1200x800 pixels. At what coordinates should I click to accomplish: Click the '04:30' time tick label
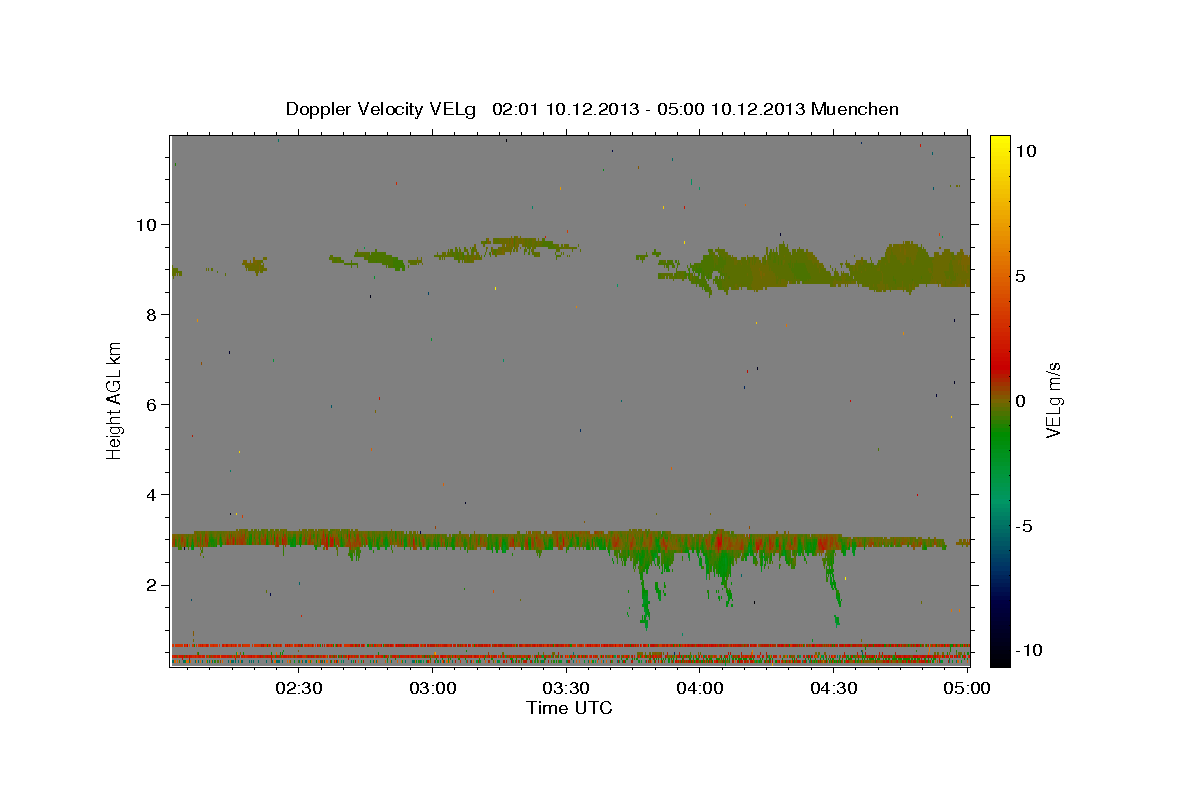coord(833,688)
